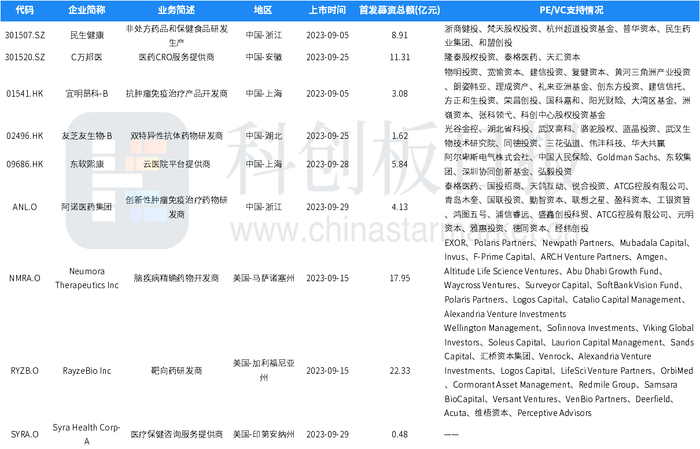
Task: Select stock code RYZB.O
Action: 25,371
